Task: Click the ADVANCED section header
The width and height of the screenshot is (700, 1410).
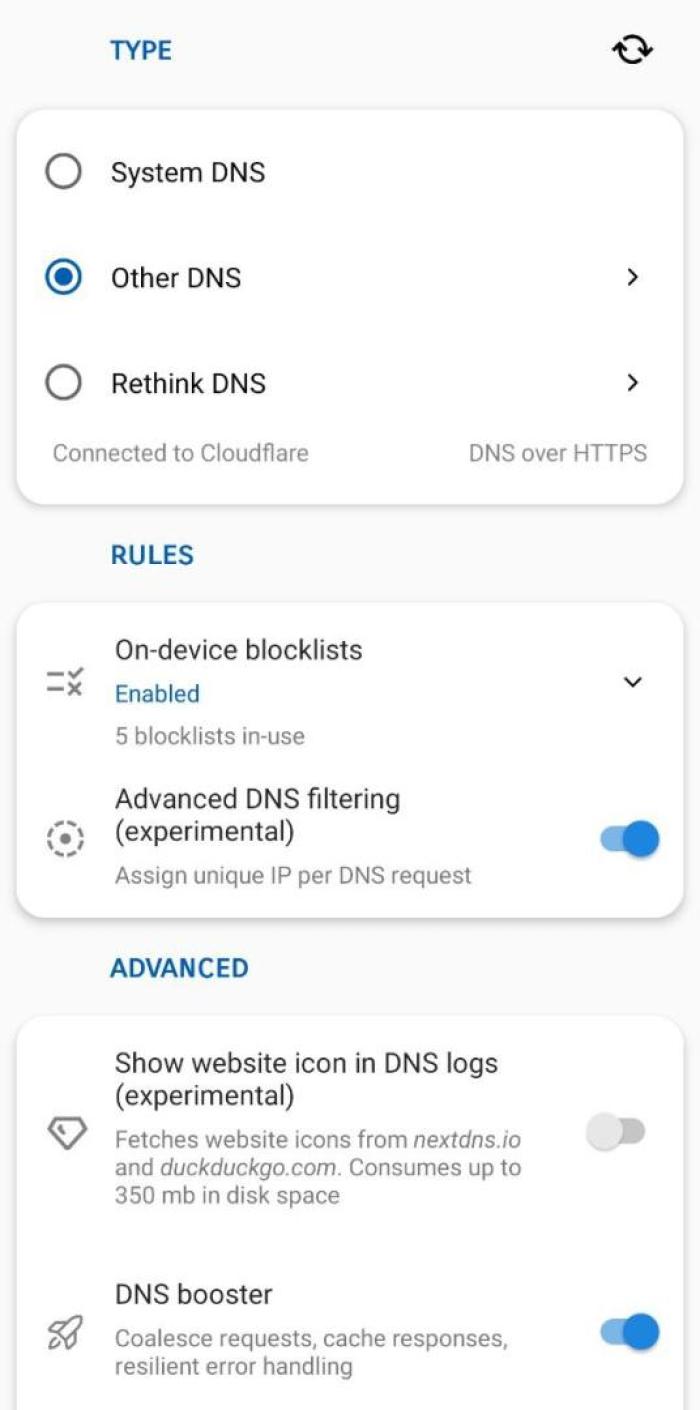Action: tap(180, 967)
